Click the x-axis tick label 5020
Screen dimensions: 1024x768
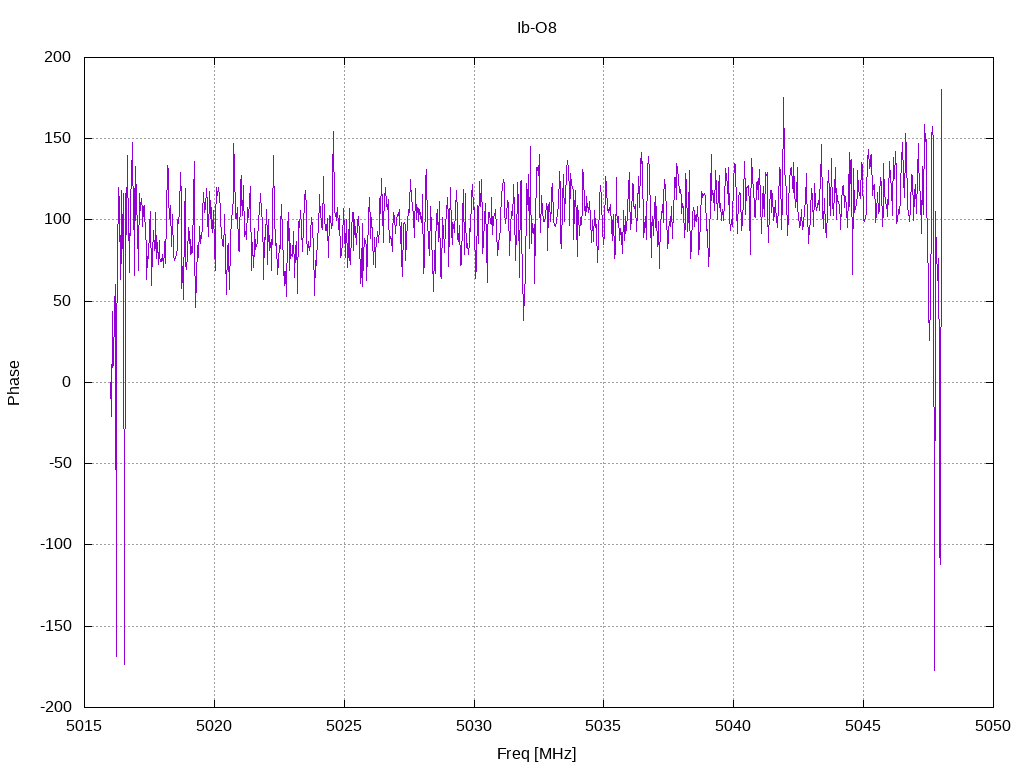214,726
